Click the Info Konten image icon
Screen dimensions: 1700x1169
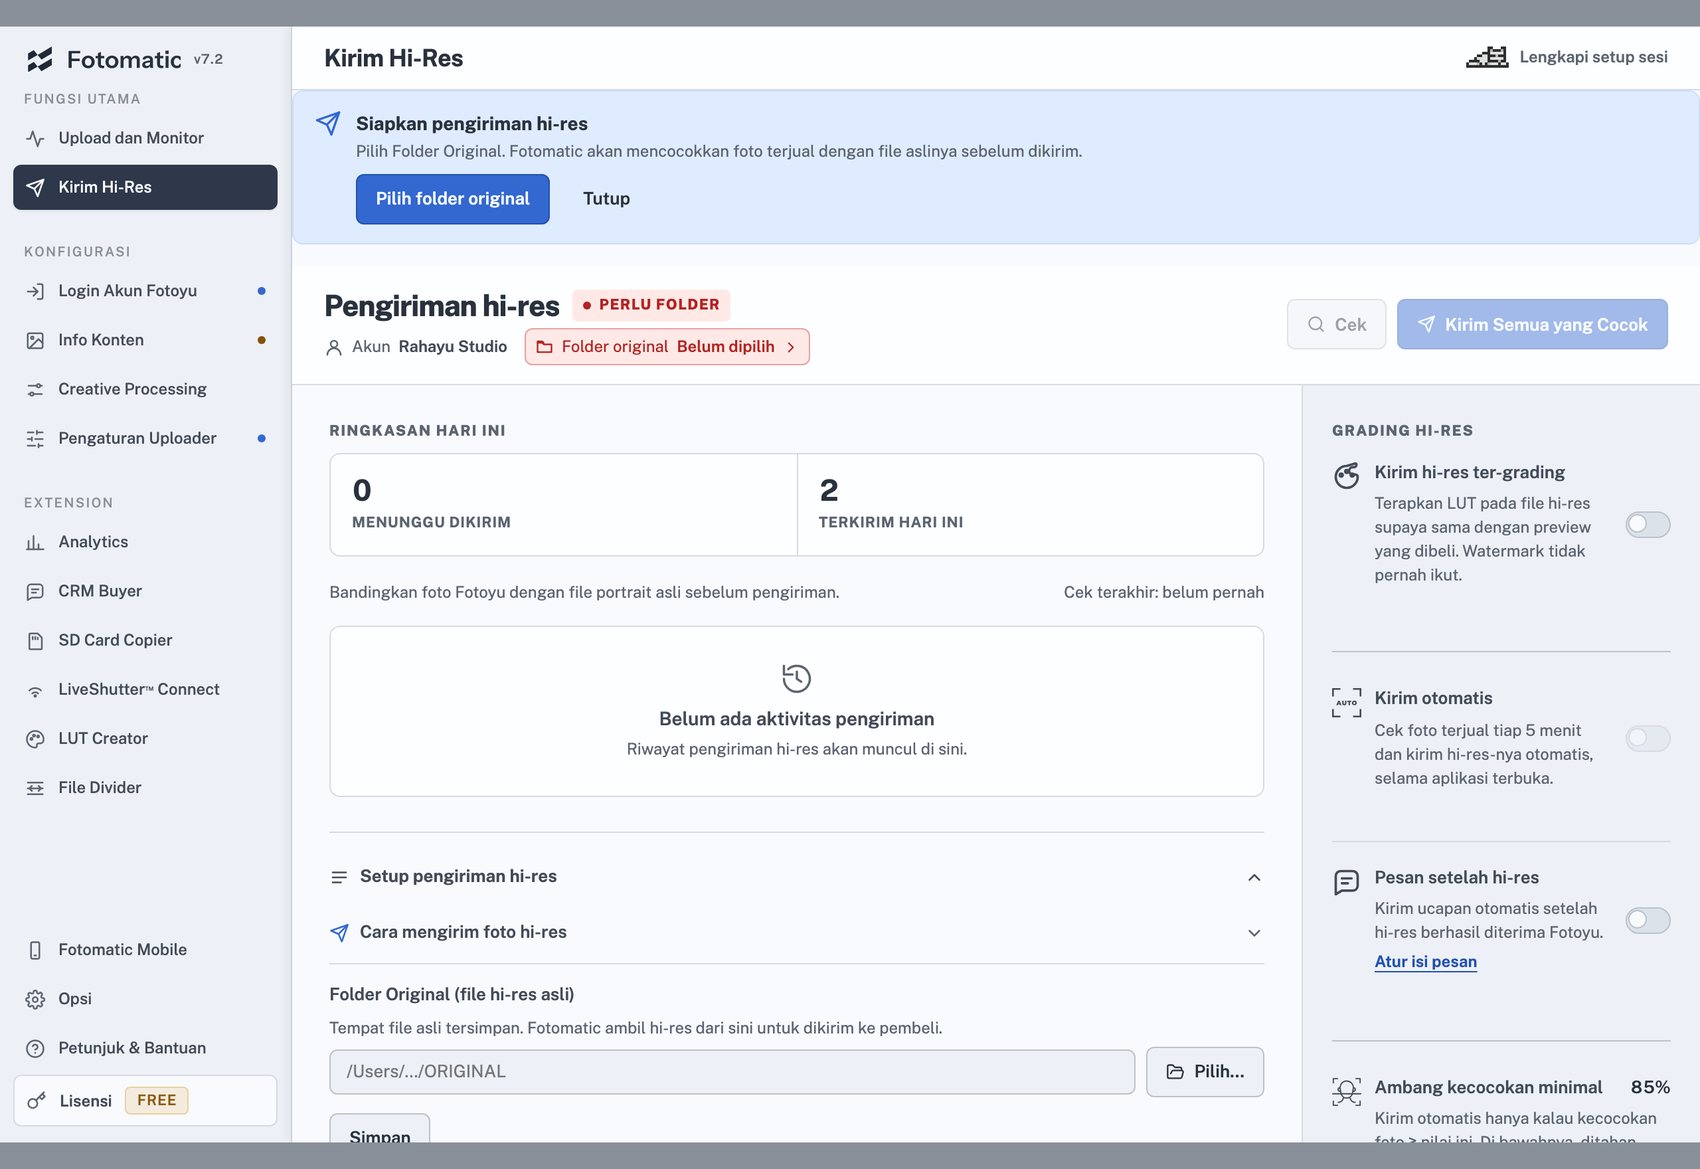pyautogui.click(x=35, y=340)
